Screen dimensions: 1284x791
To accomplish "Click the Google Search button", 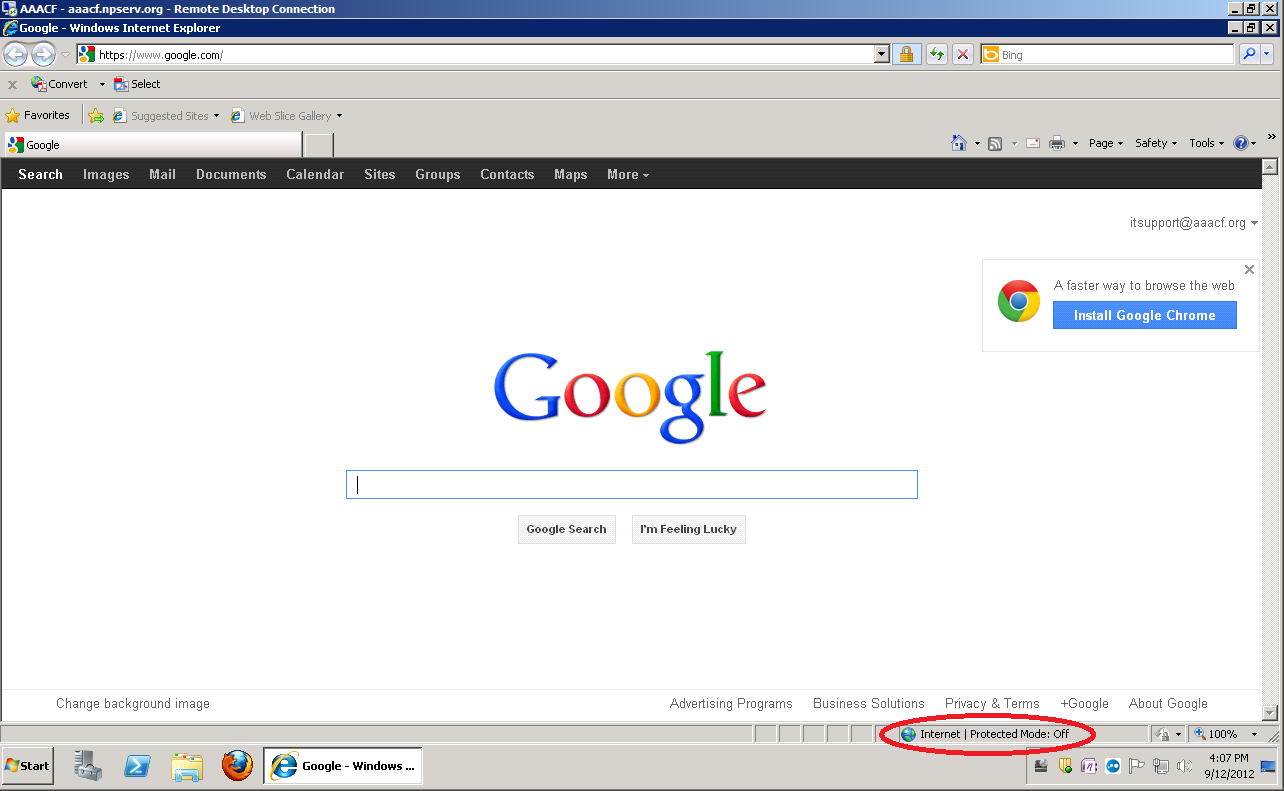I will 567,529.
